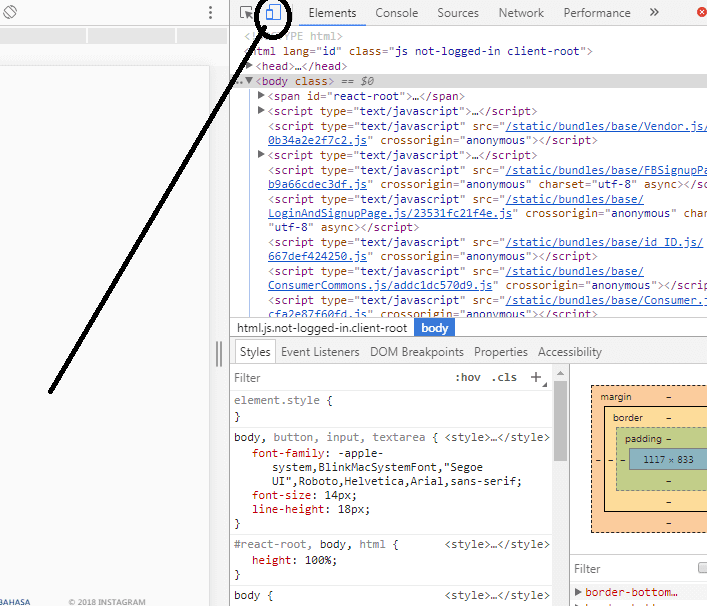Collapse the body element node
The image size is (707, 606).
248,81
